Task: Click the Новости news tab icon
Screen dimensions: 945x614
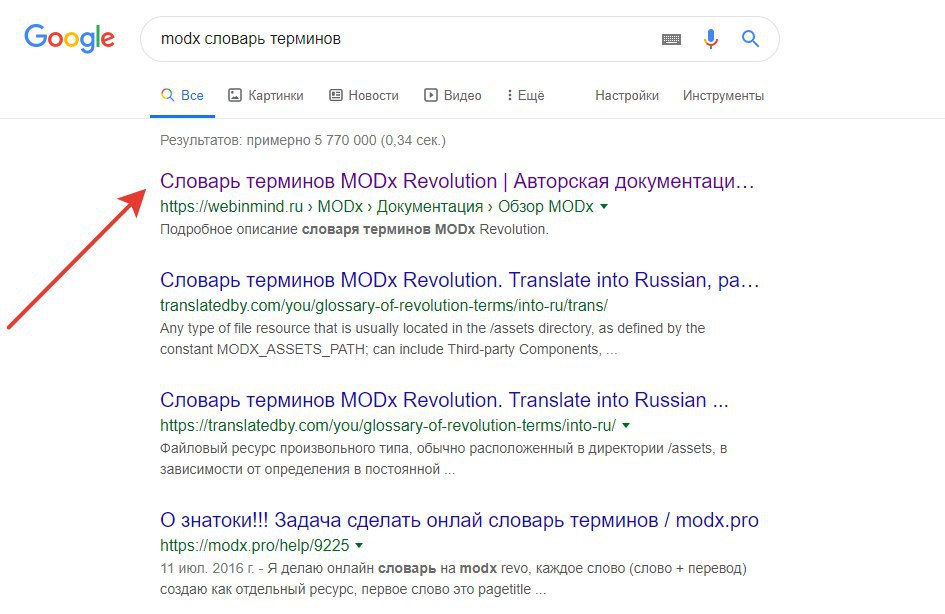Action: pyautogui.click(x=336, y=96)
